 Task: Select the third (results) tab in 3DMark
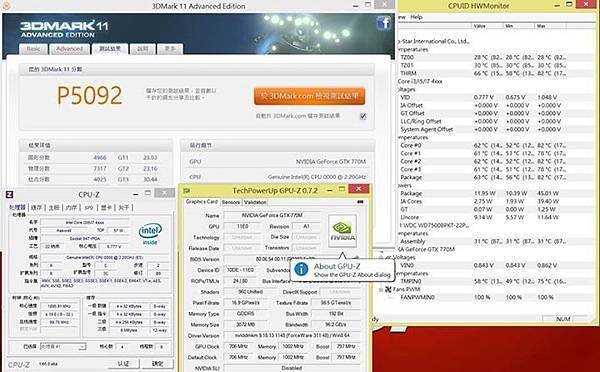click(x=110, y=49)
